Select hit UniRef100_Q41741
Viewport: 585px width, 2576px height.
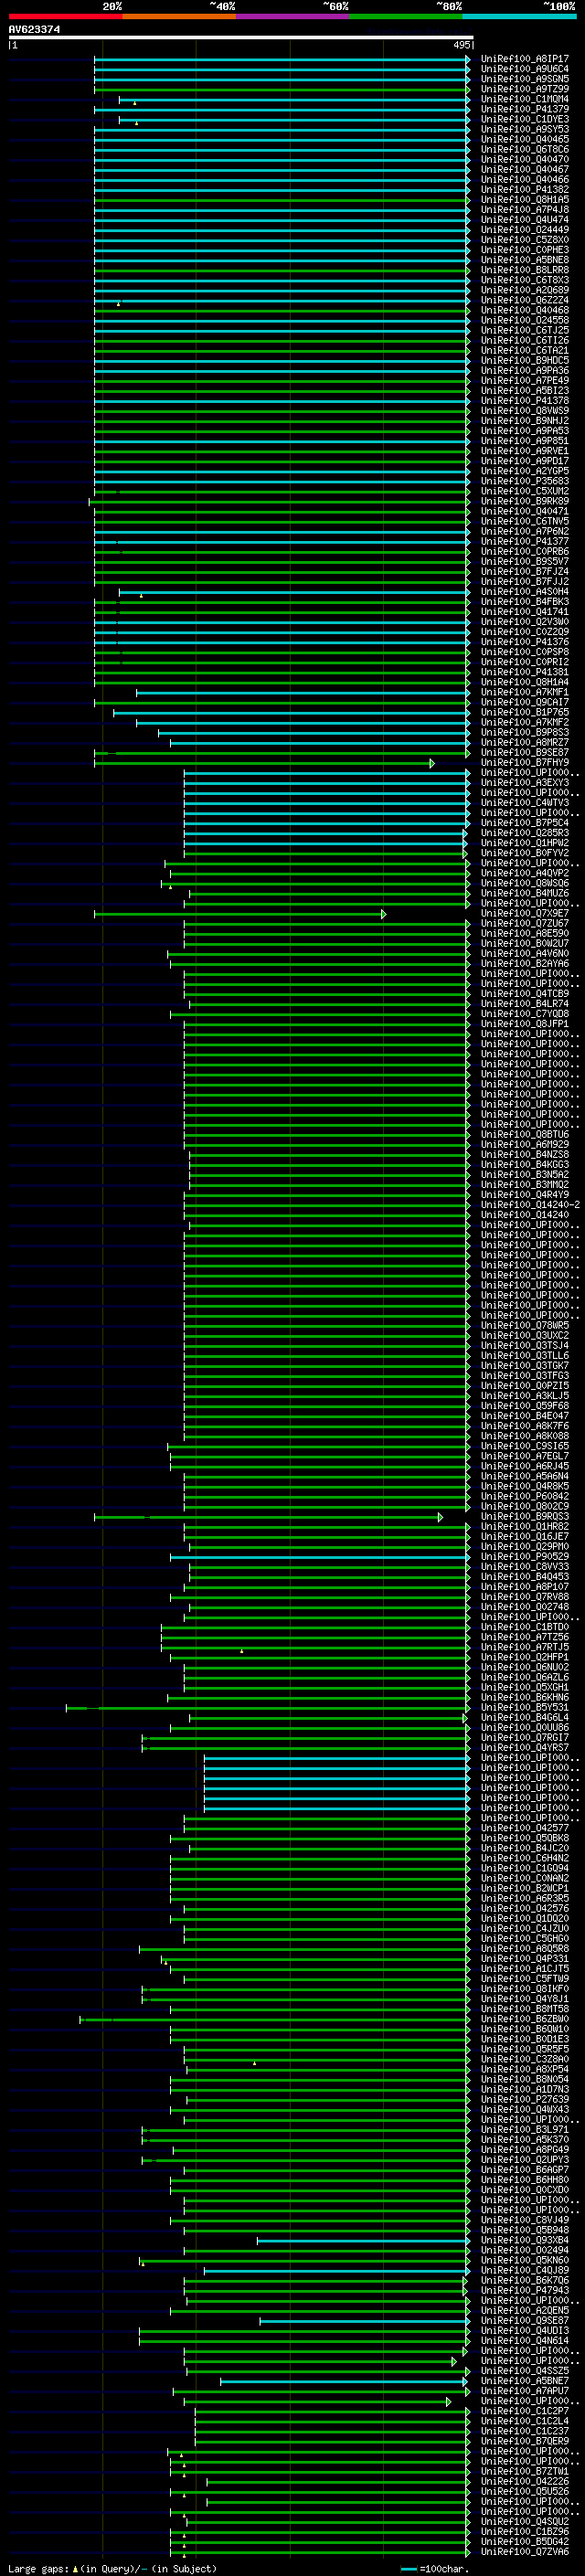click(x=525, y=611)
